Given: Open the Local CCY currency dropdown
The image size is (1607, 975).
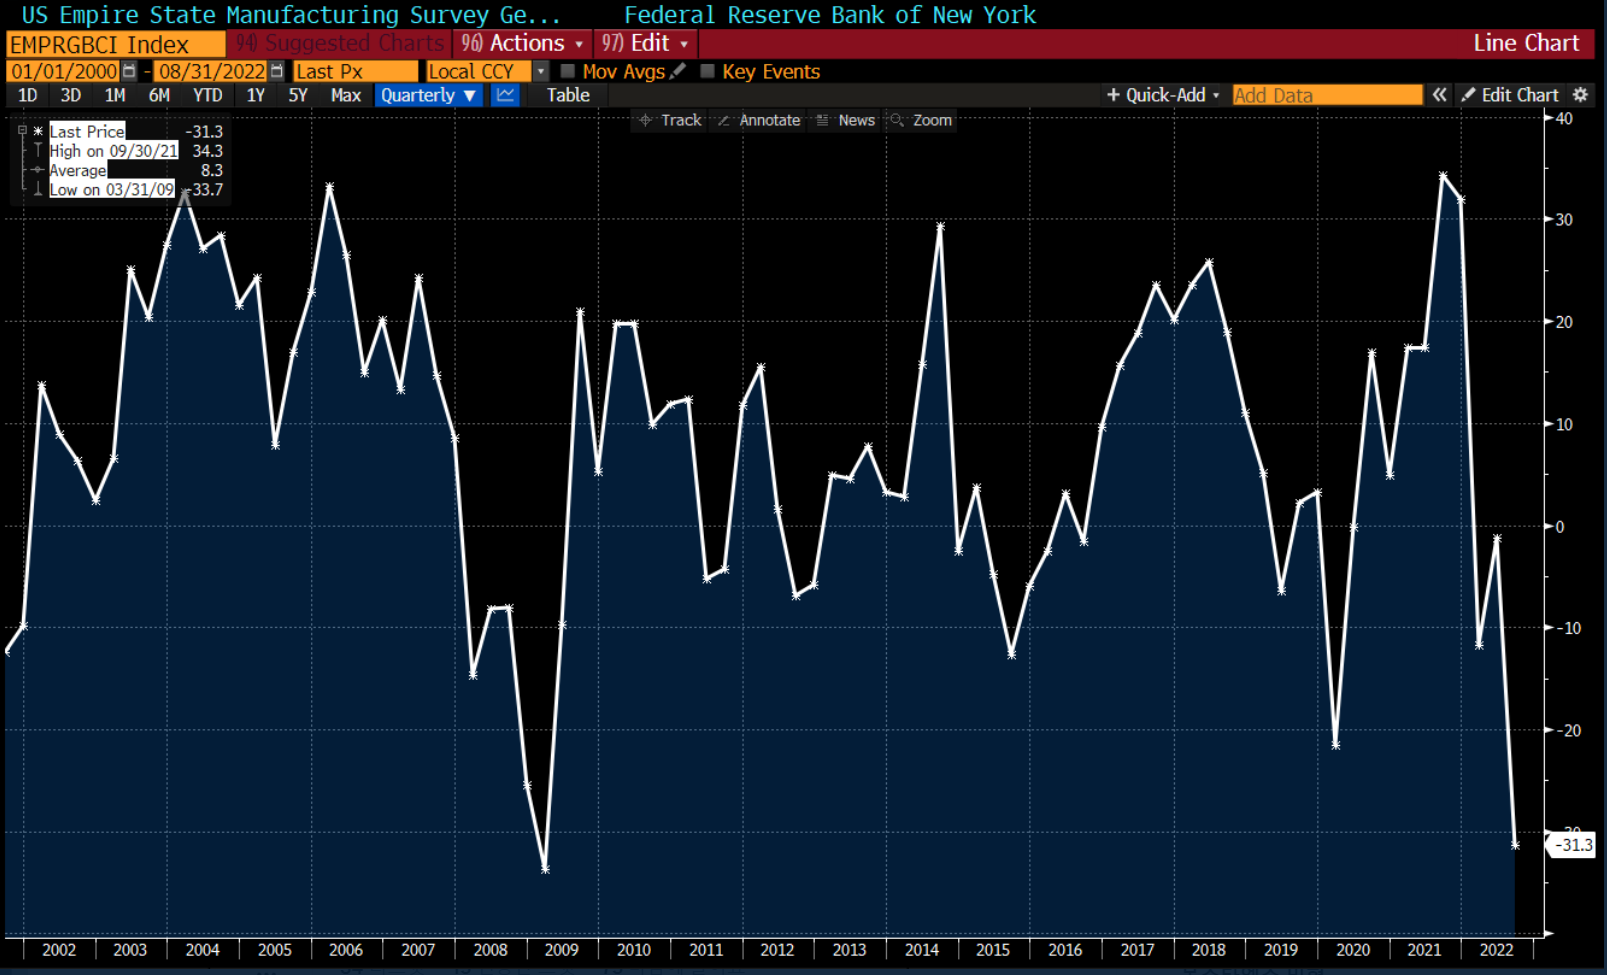Looking at the screenshot, I should (541, 71).
